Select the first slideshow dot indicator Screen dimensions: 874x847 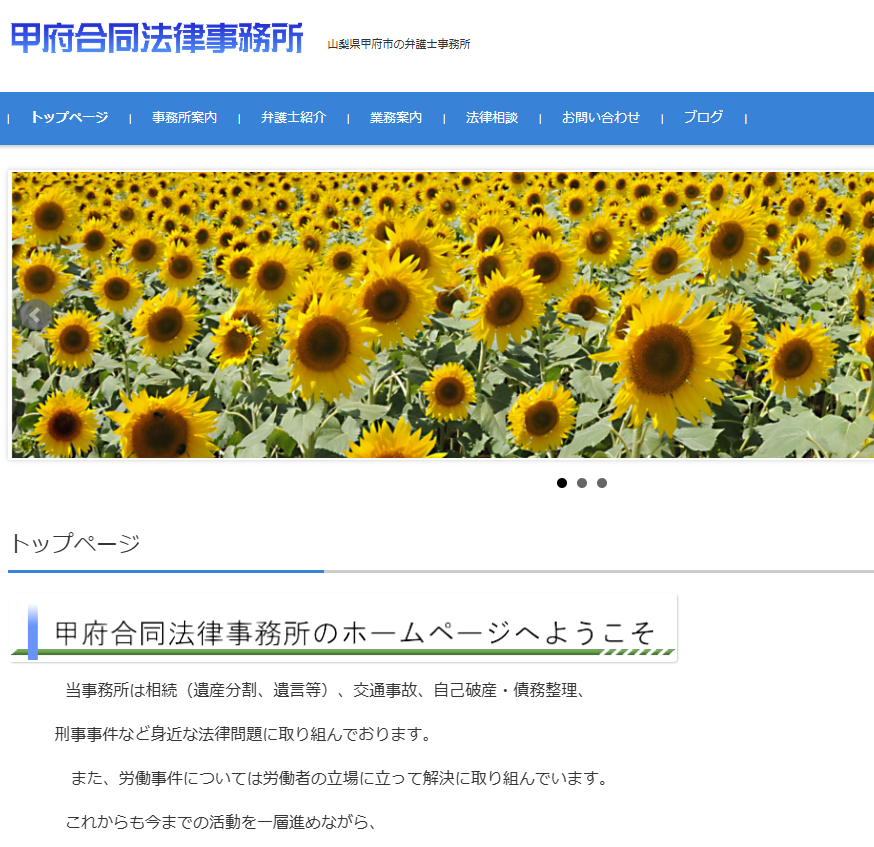pyautogui.click(x=562, y=483)
